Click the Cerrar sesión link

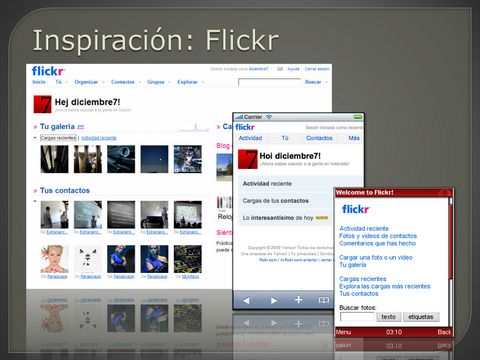point(317,69)
